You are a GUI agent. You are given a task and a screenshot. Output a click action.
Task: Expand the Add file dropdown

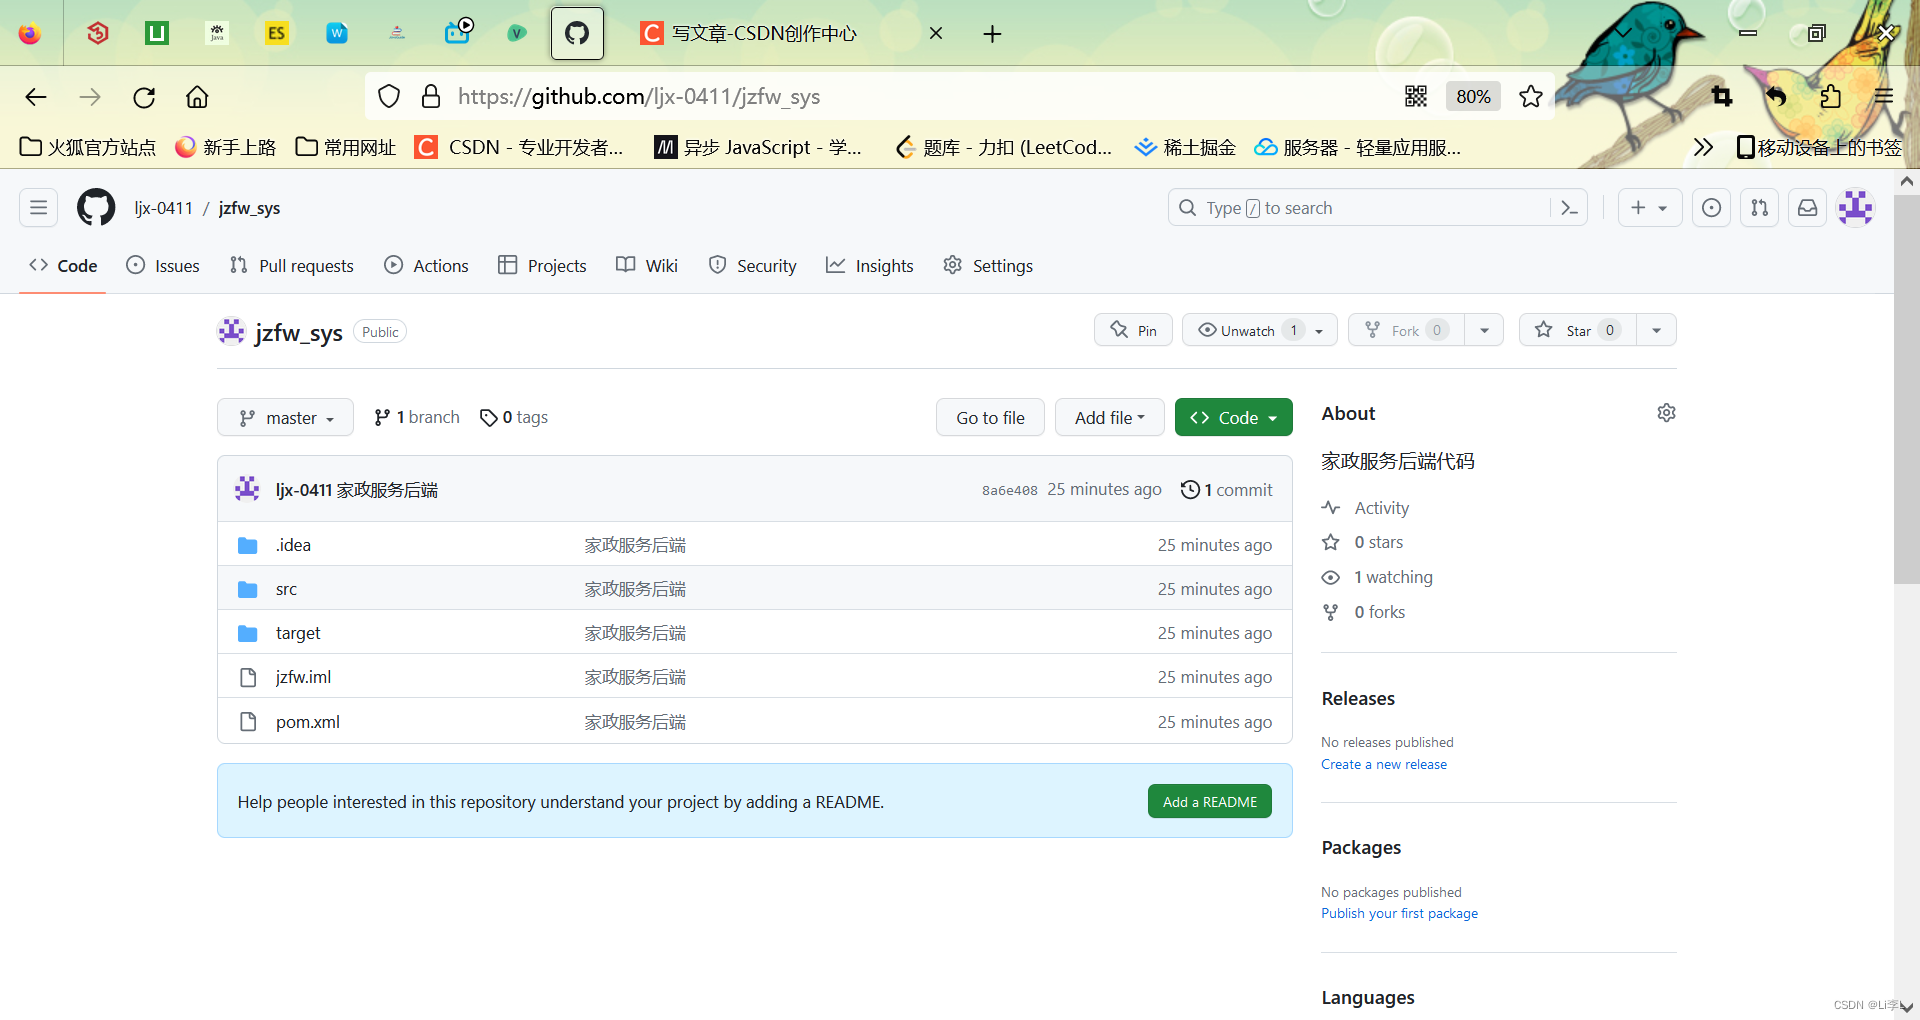coord(1109,417)
